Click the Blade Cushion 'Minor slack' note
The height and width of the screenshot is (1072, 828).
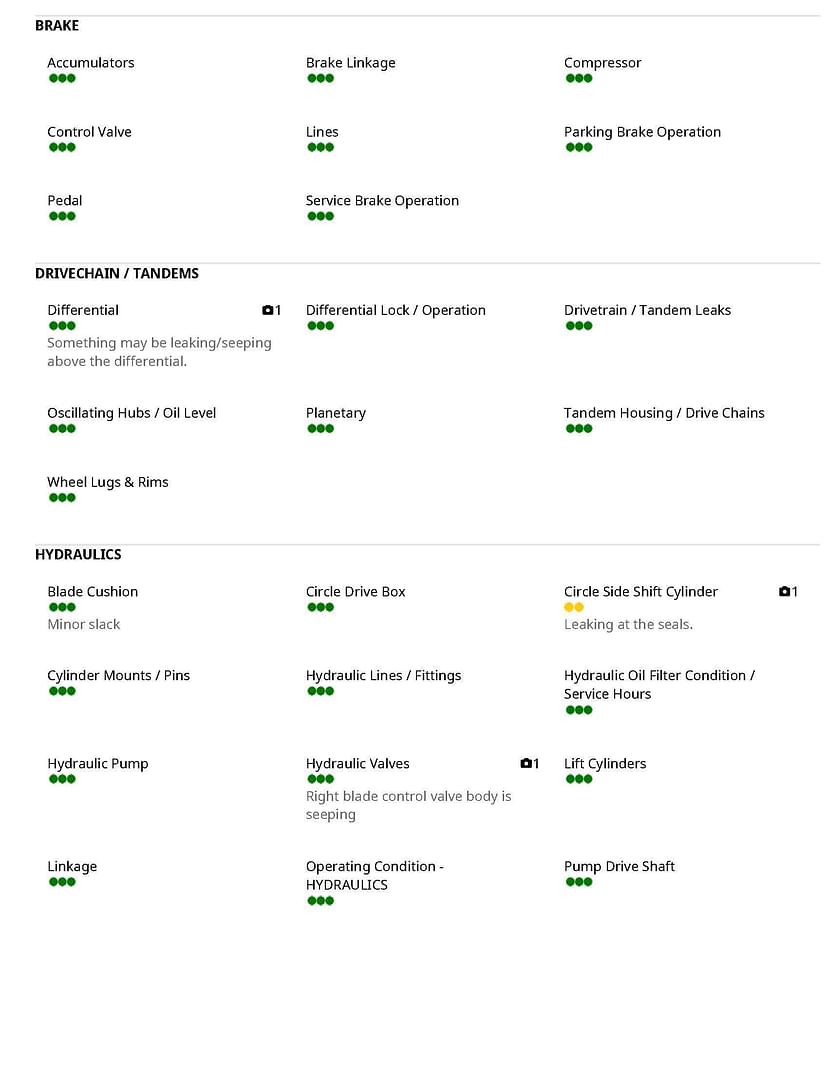point(83,624)
